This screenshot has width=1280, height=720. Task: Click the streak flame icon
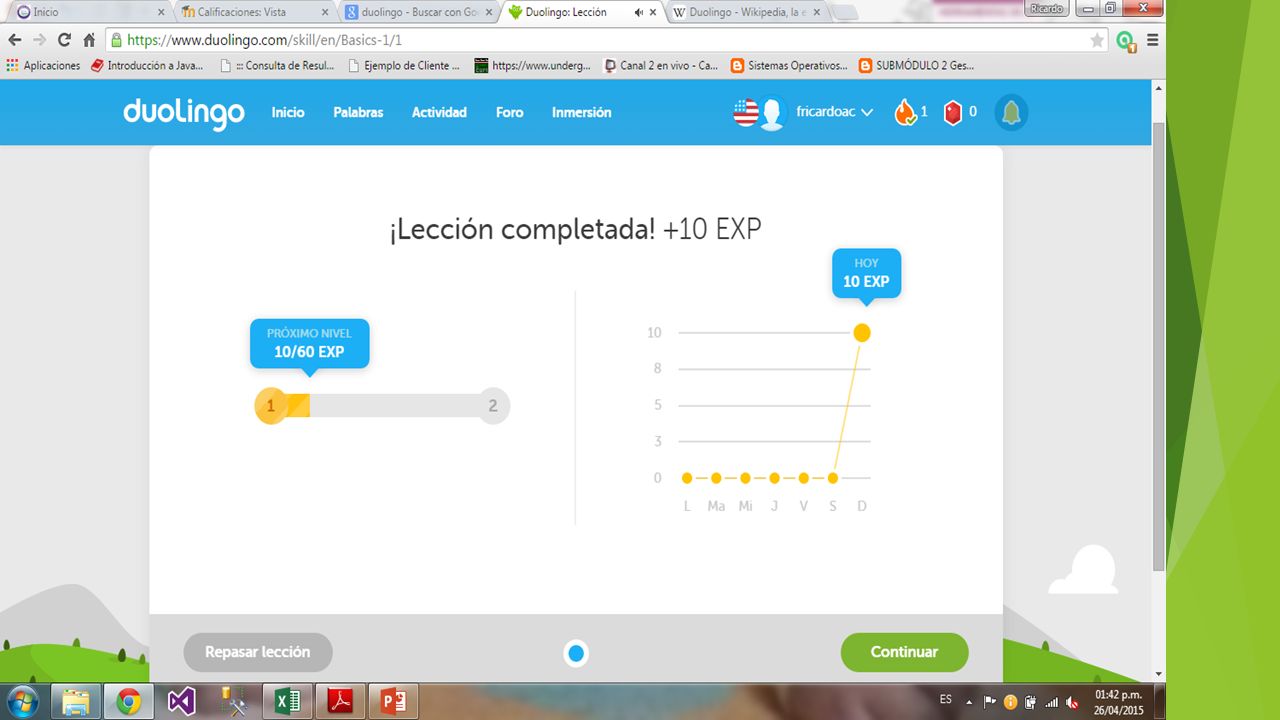click(905, 112)
